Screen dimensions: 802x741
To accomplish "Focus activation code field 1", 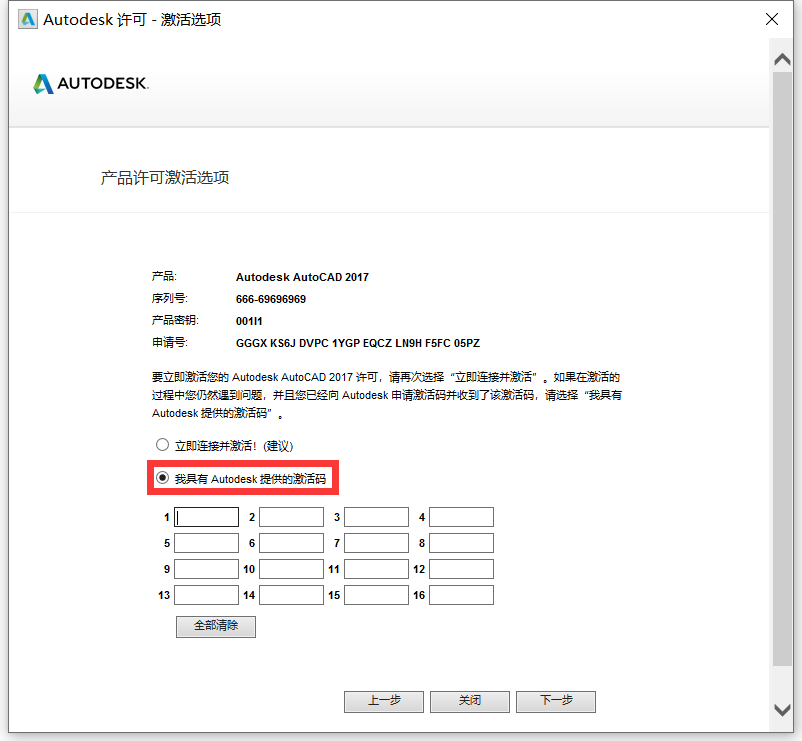I will click(x=207, y=517).
